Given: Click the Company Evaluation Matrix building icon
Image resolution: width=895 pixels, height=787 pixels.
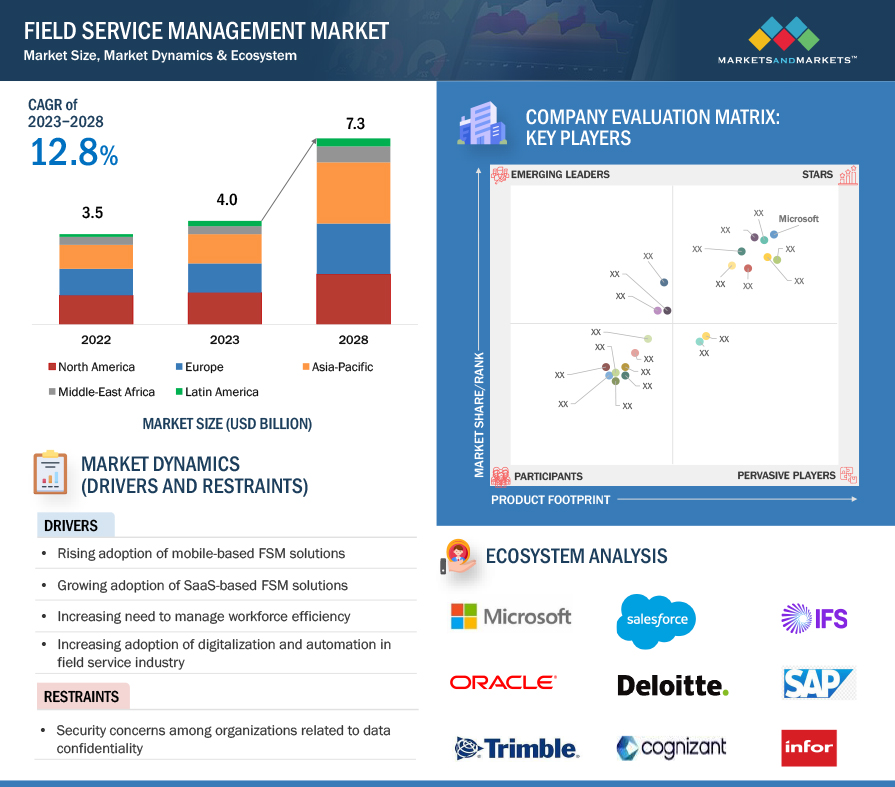Looking at the screenshot, I should coord(476,126).
